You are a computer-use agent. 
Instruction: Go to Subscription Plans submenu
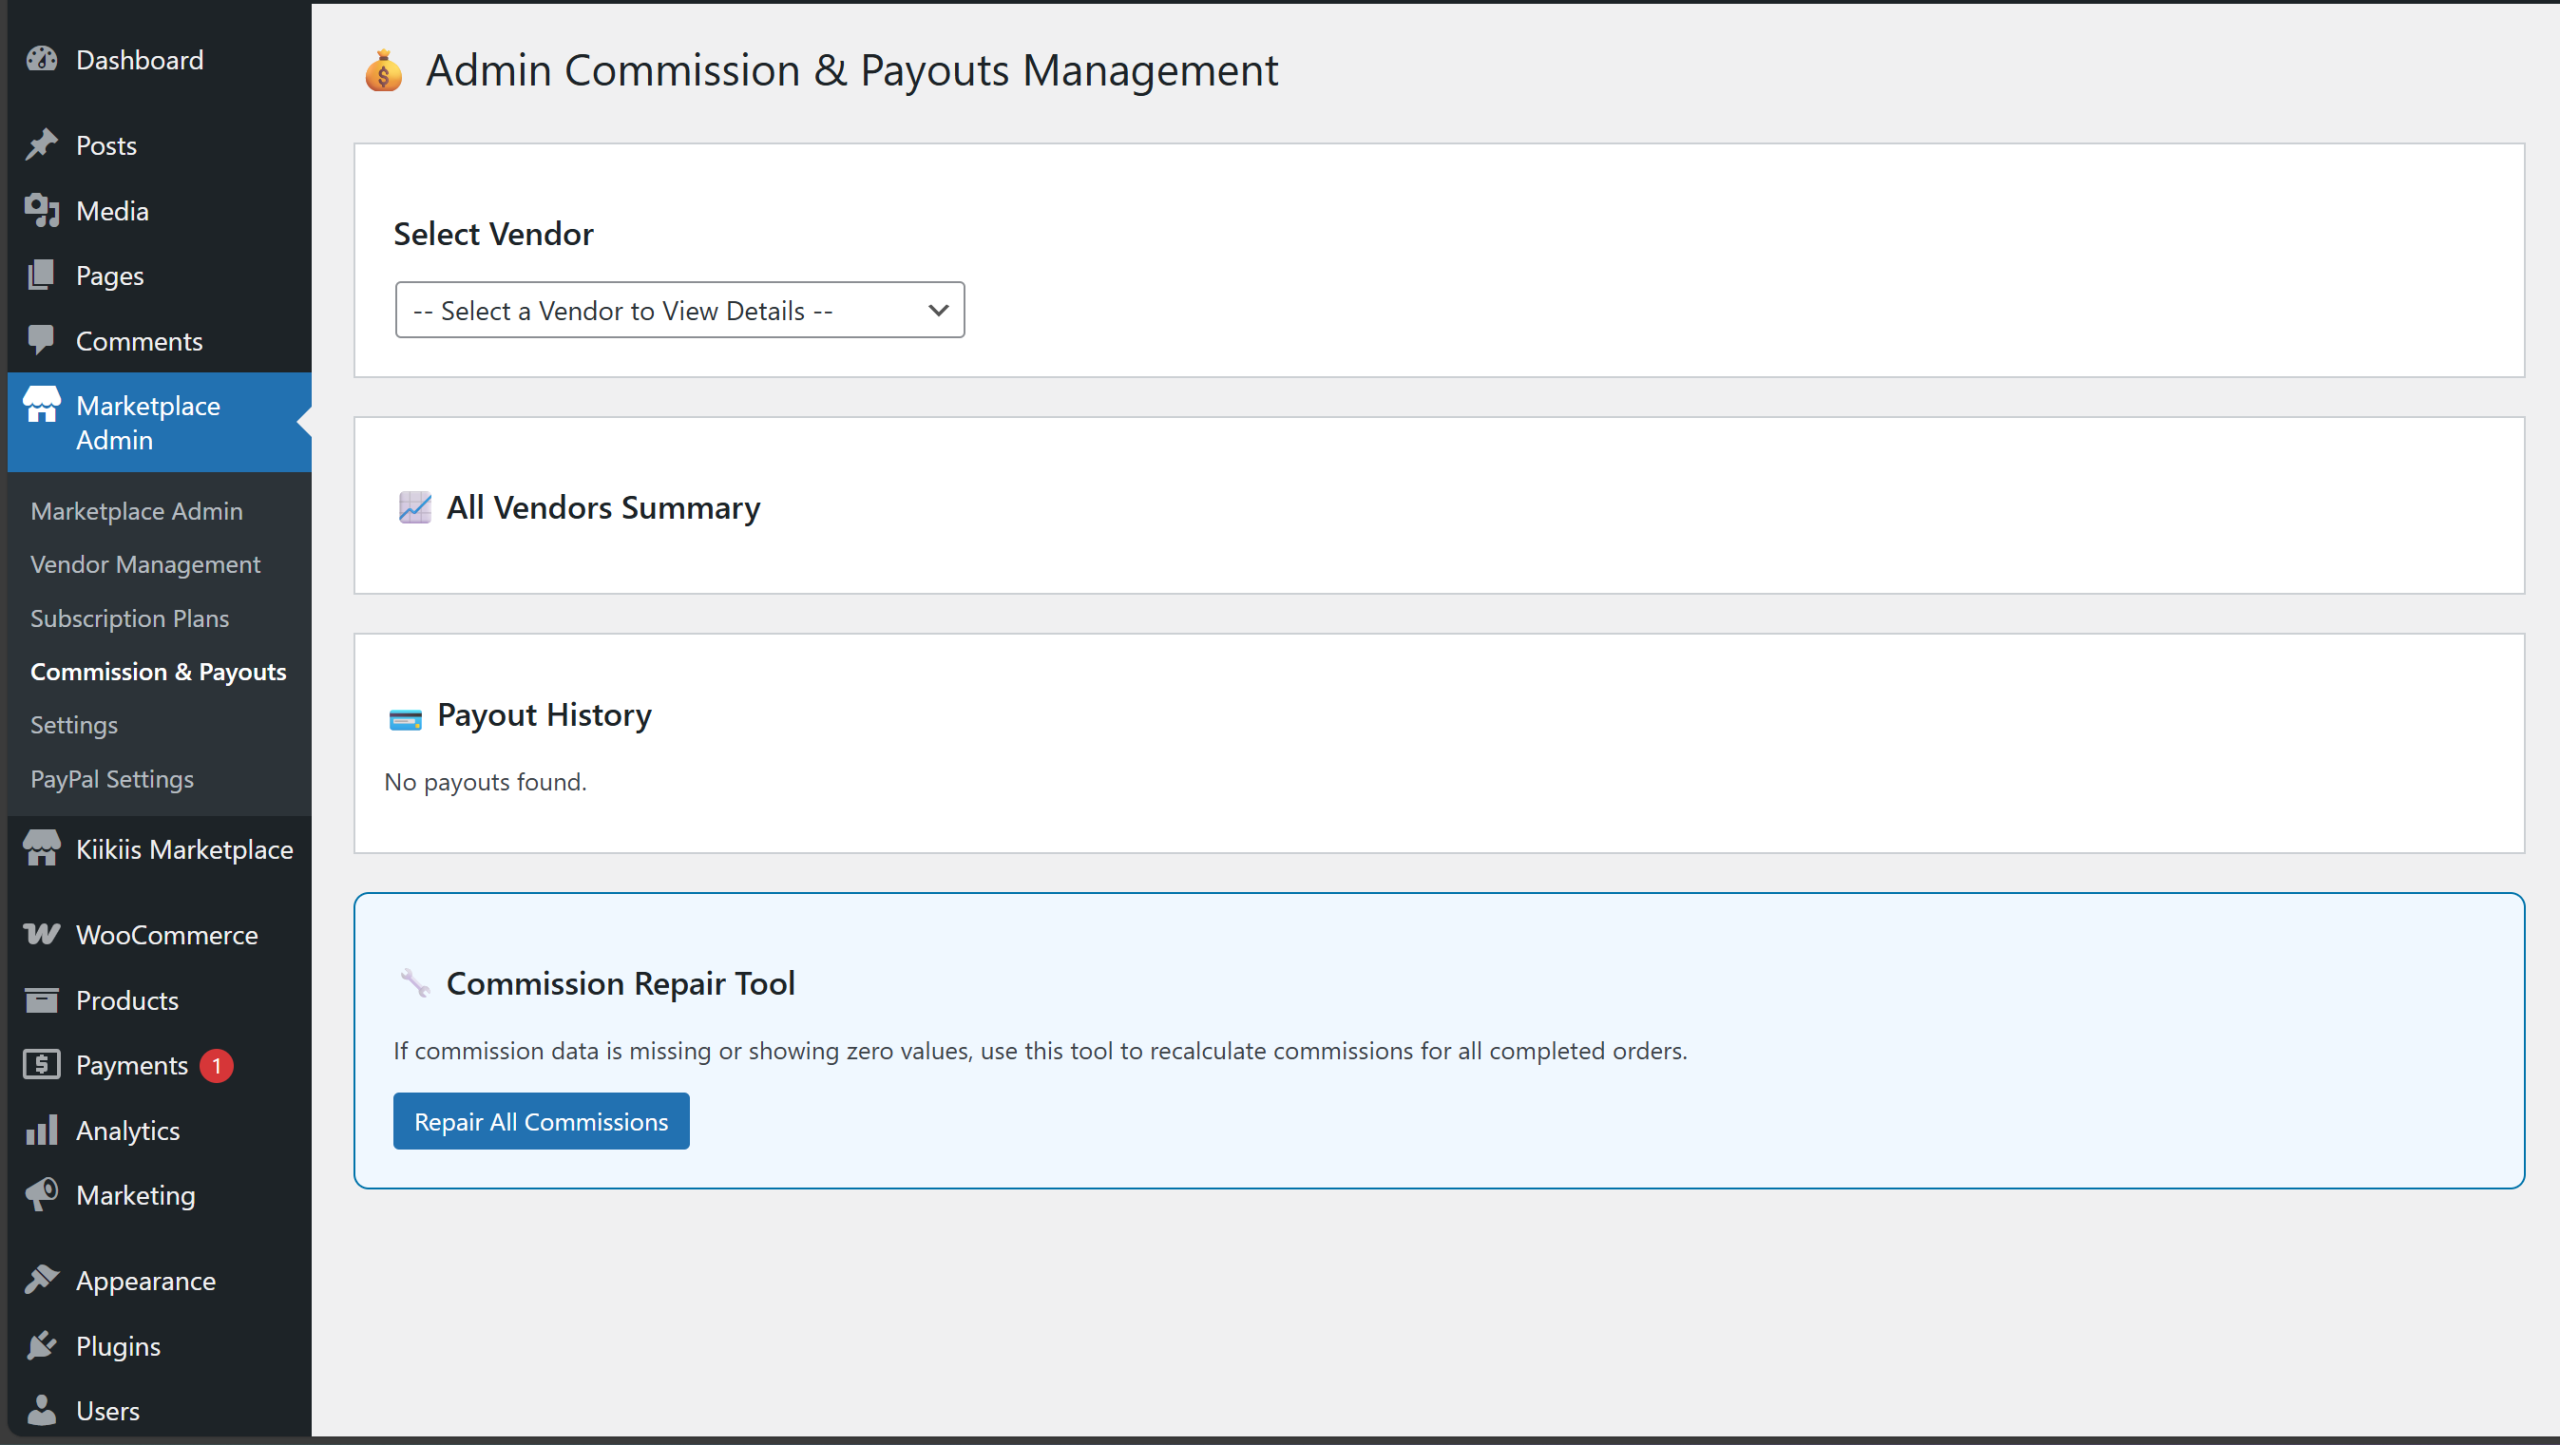click(x=130, y=618)
